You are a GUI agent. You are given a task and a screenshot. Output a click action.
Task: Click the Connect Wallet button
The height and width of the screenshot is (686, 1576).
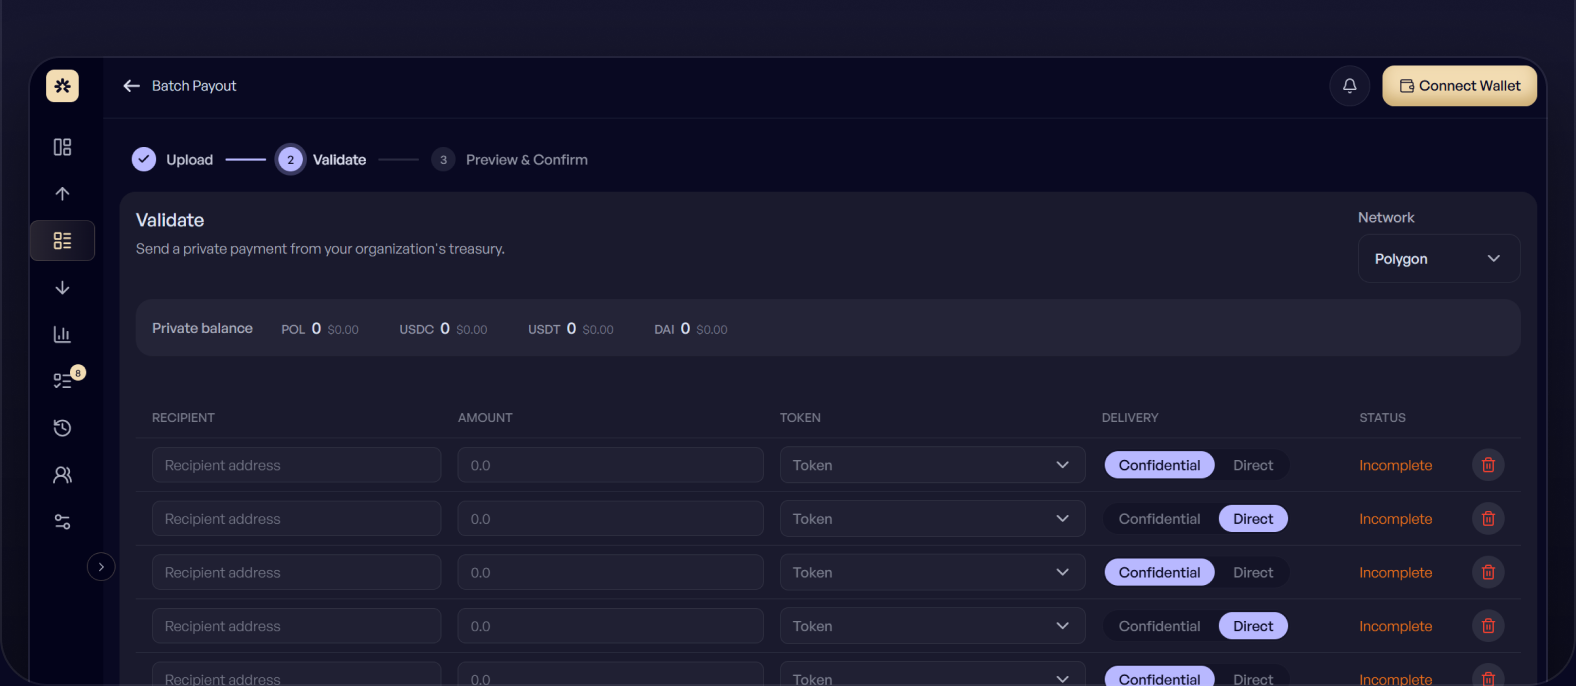point(1459,86)
